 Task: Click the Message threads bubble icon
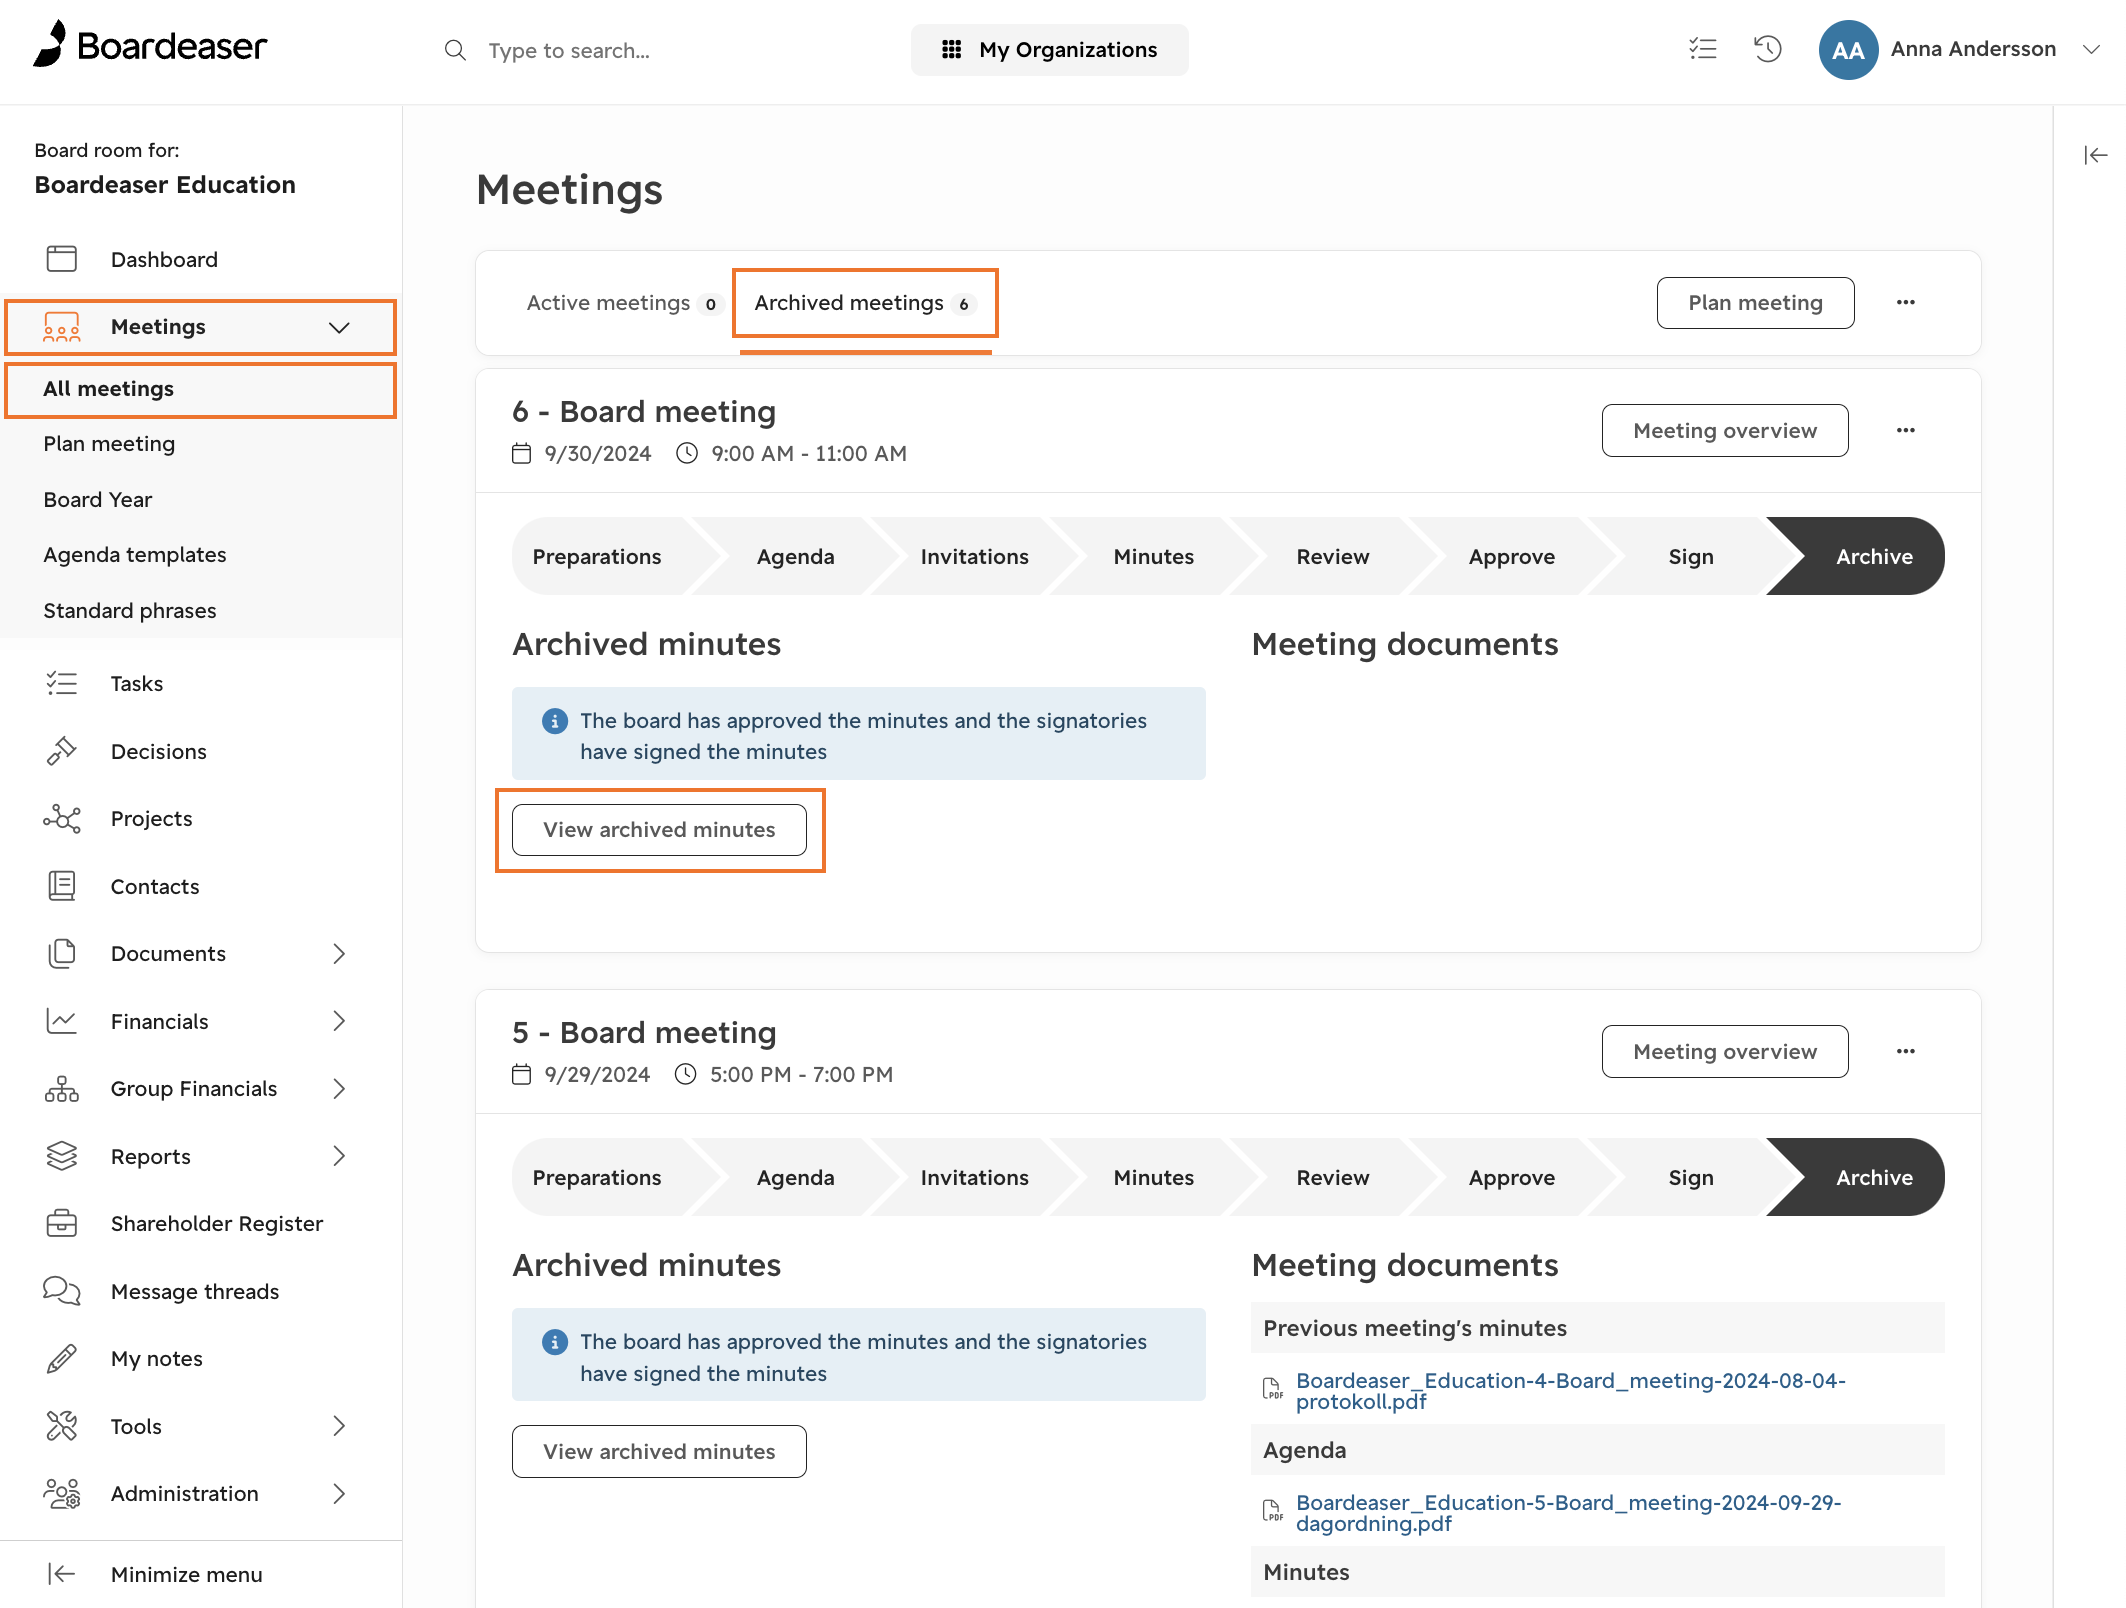click(62, 1291)
